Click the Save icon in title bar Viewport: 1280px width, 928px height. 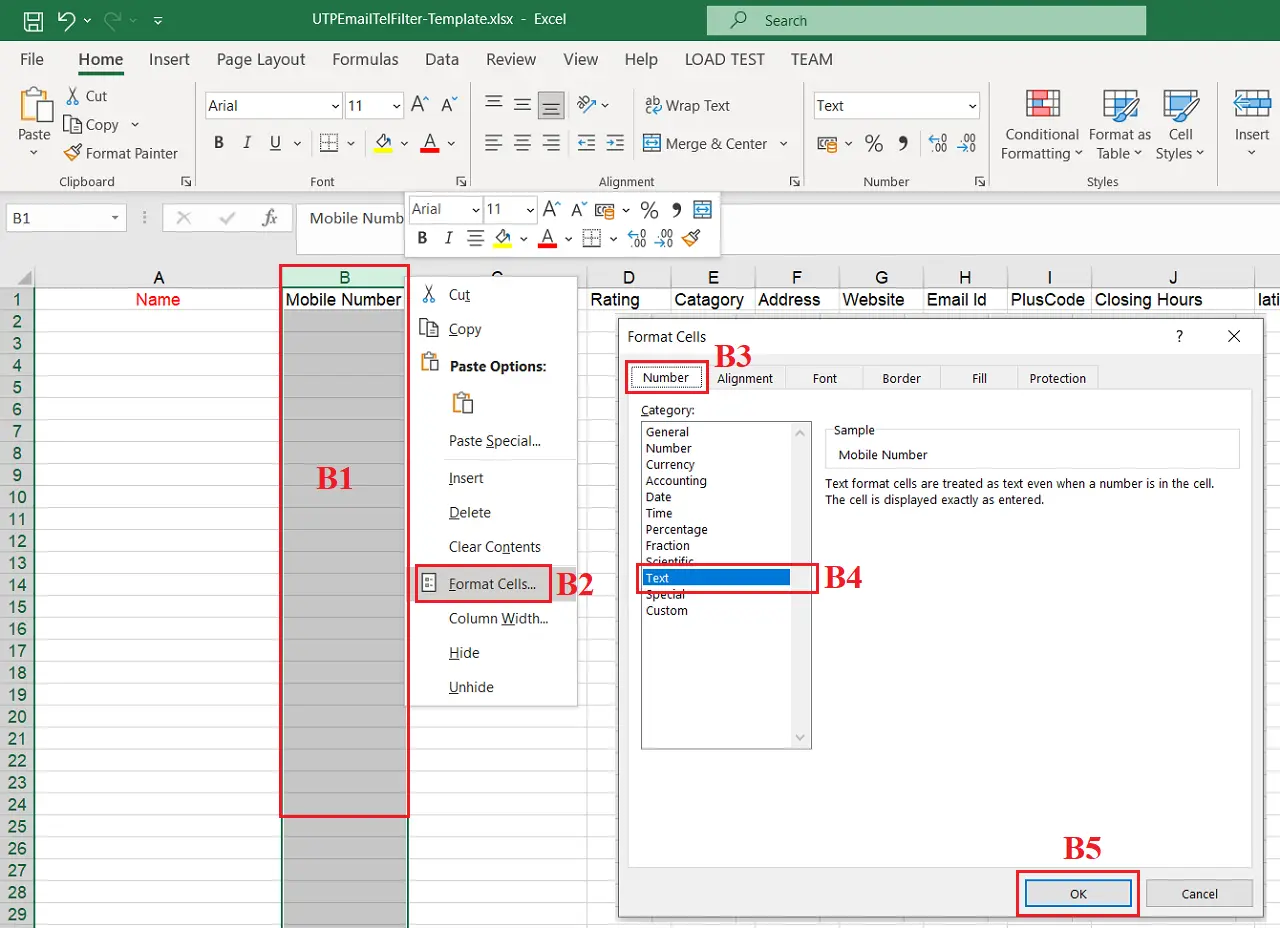pyautogui.click(x=33, y=20)
